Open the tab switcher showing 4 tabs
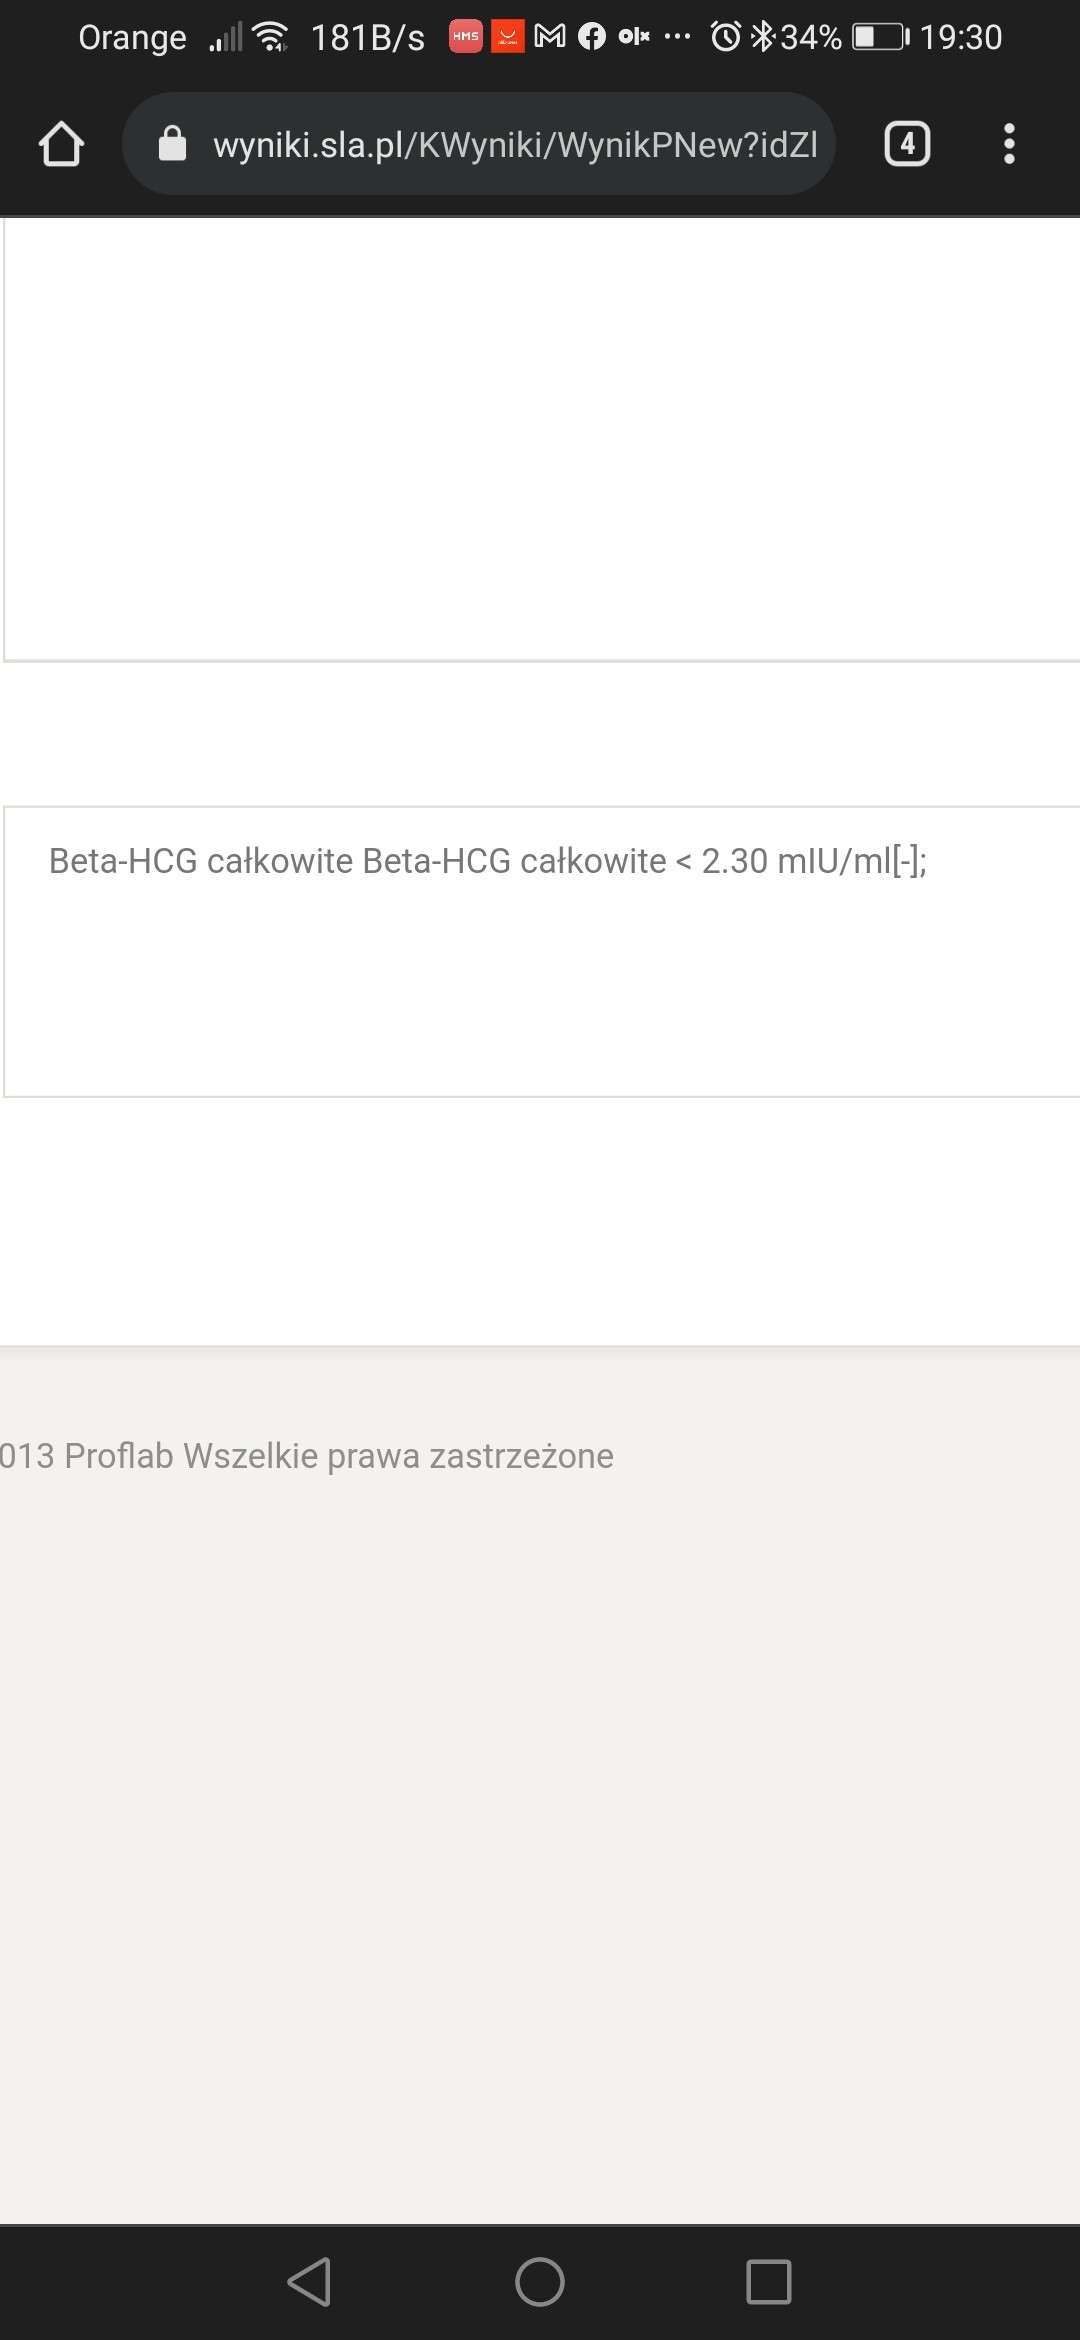 907,144
